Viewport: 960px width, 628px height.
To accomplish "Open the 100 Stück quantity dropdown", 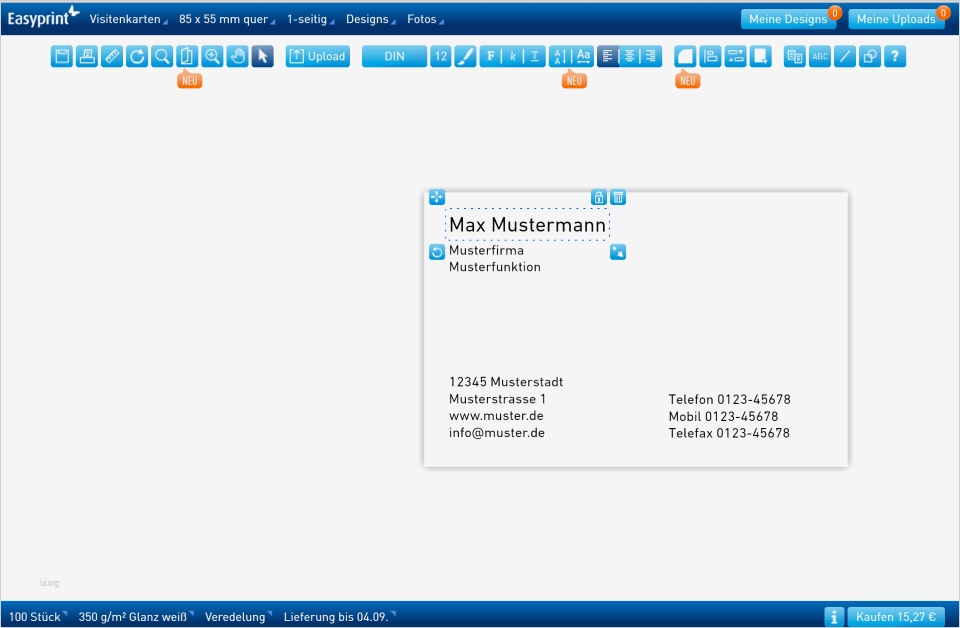I will tap(37, 616).
